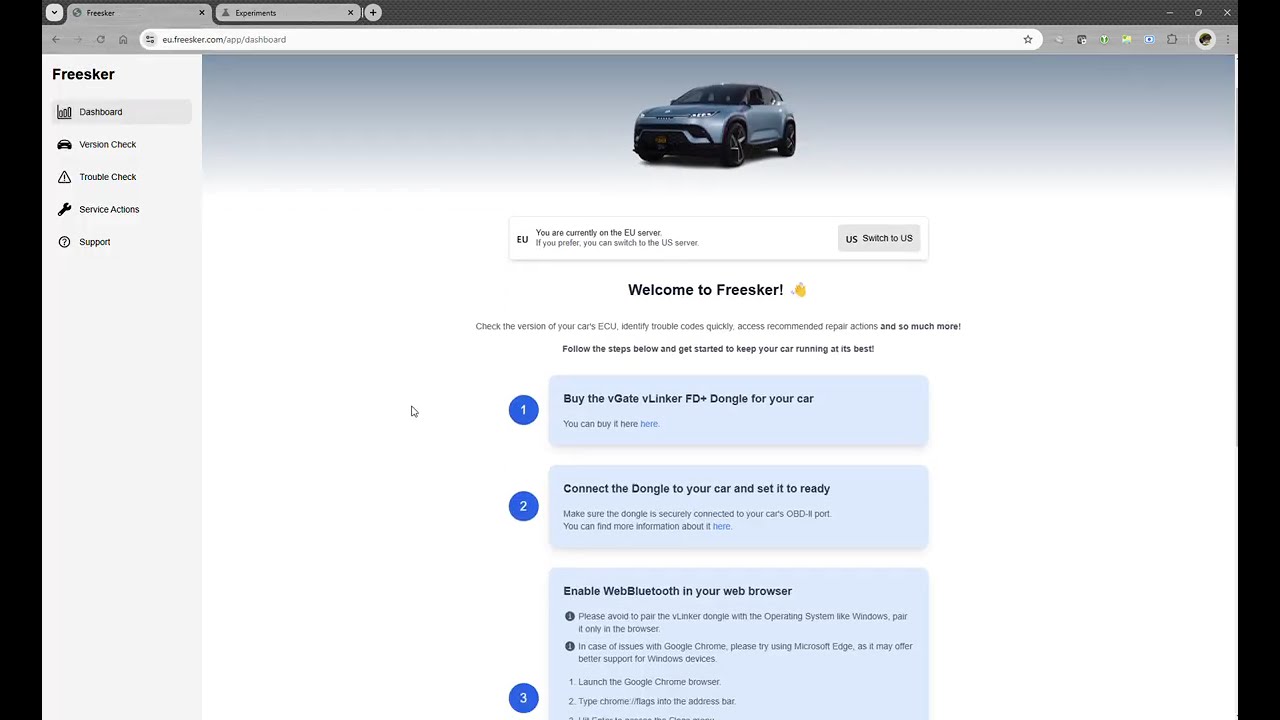
Task: Click the Fisker car image
Action: (x=715, y=125)
